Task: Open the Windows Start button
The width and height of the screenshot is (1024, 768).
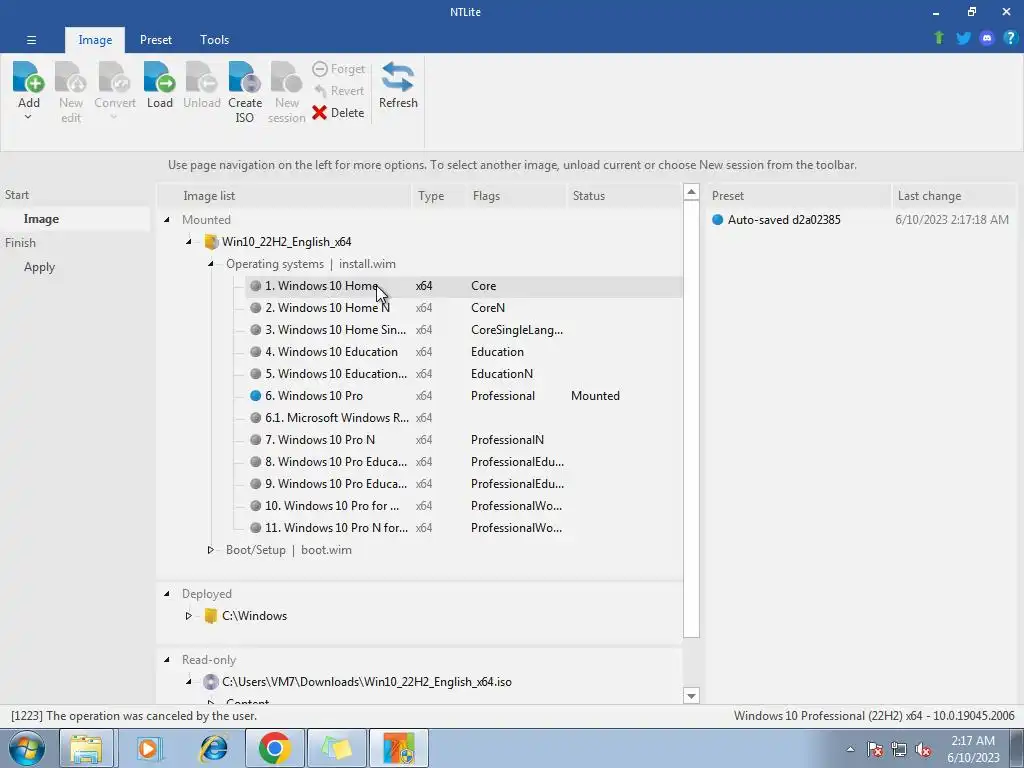Action: [x=26, y=748]
